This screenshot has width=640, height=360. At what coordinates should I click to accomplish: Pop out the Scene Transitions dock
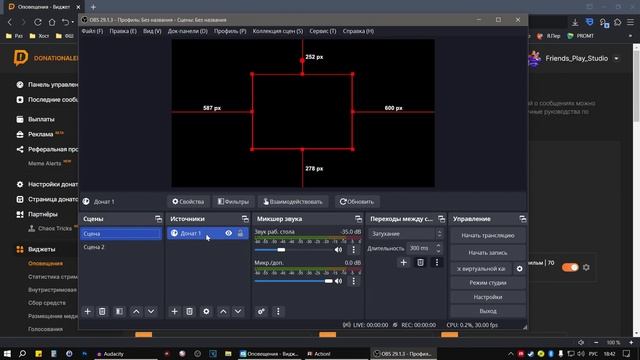[x=441, y=219]
